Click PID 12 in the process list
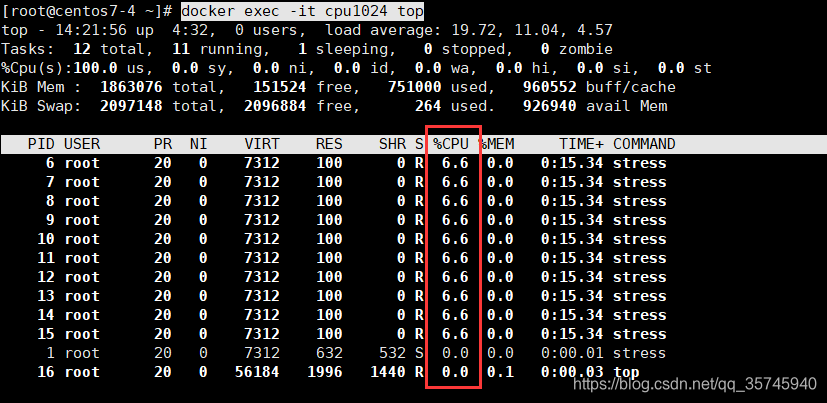The height and width of the screenshot is (403, 827). point(46,277)
